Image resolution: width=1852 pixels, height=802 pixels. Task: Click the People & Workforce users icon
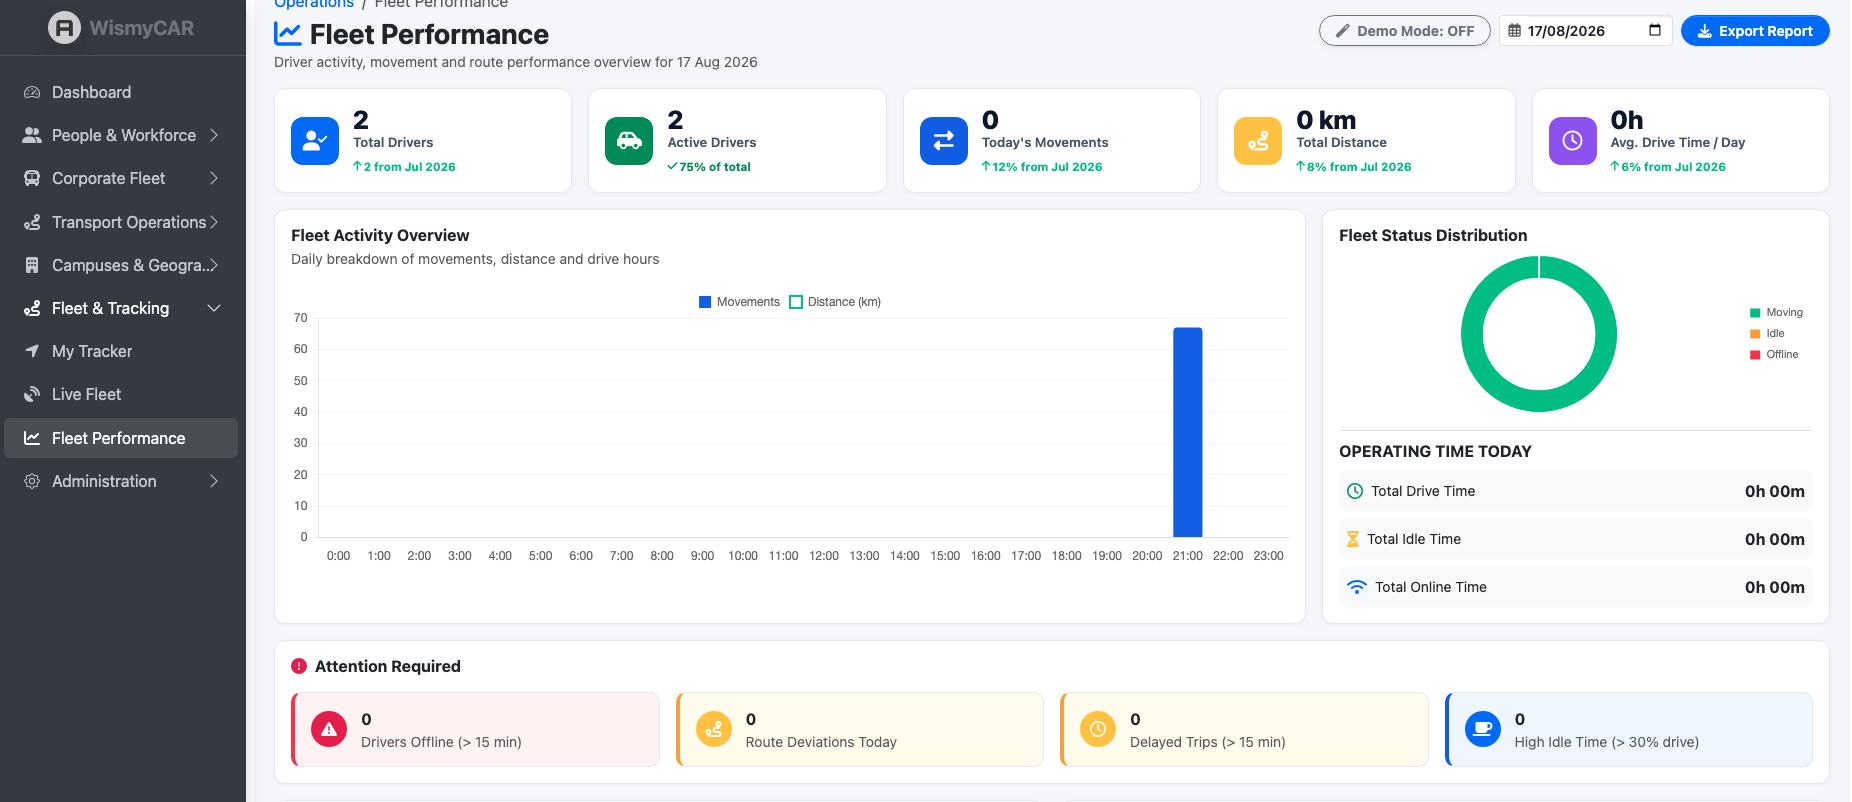click(x=32, y=135)
